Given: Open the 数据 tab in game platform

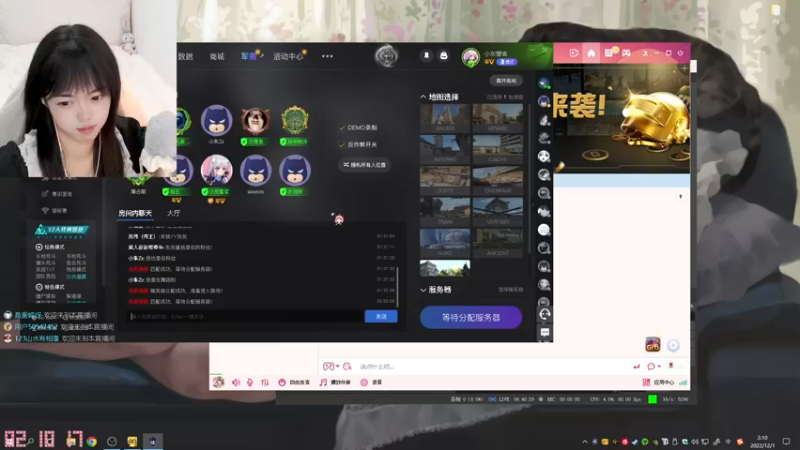Looking at the screenshot, I should coord(185,57).
